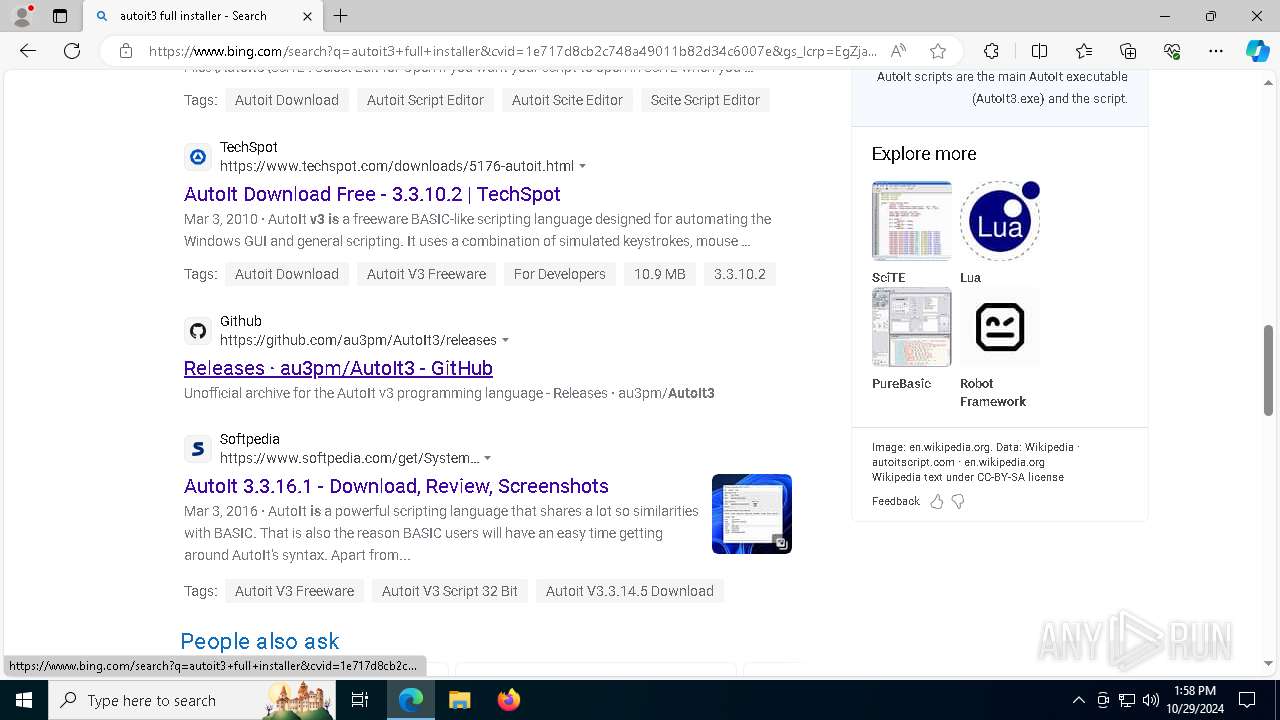Screen dimensions: 1280x720
Task: Open the notifications center icon
Action: (x=1247, y=700)
